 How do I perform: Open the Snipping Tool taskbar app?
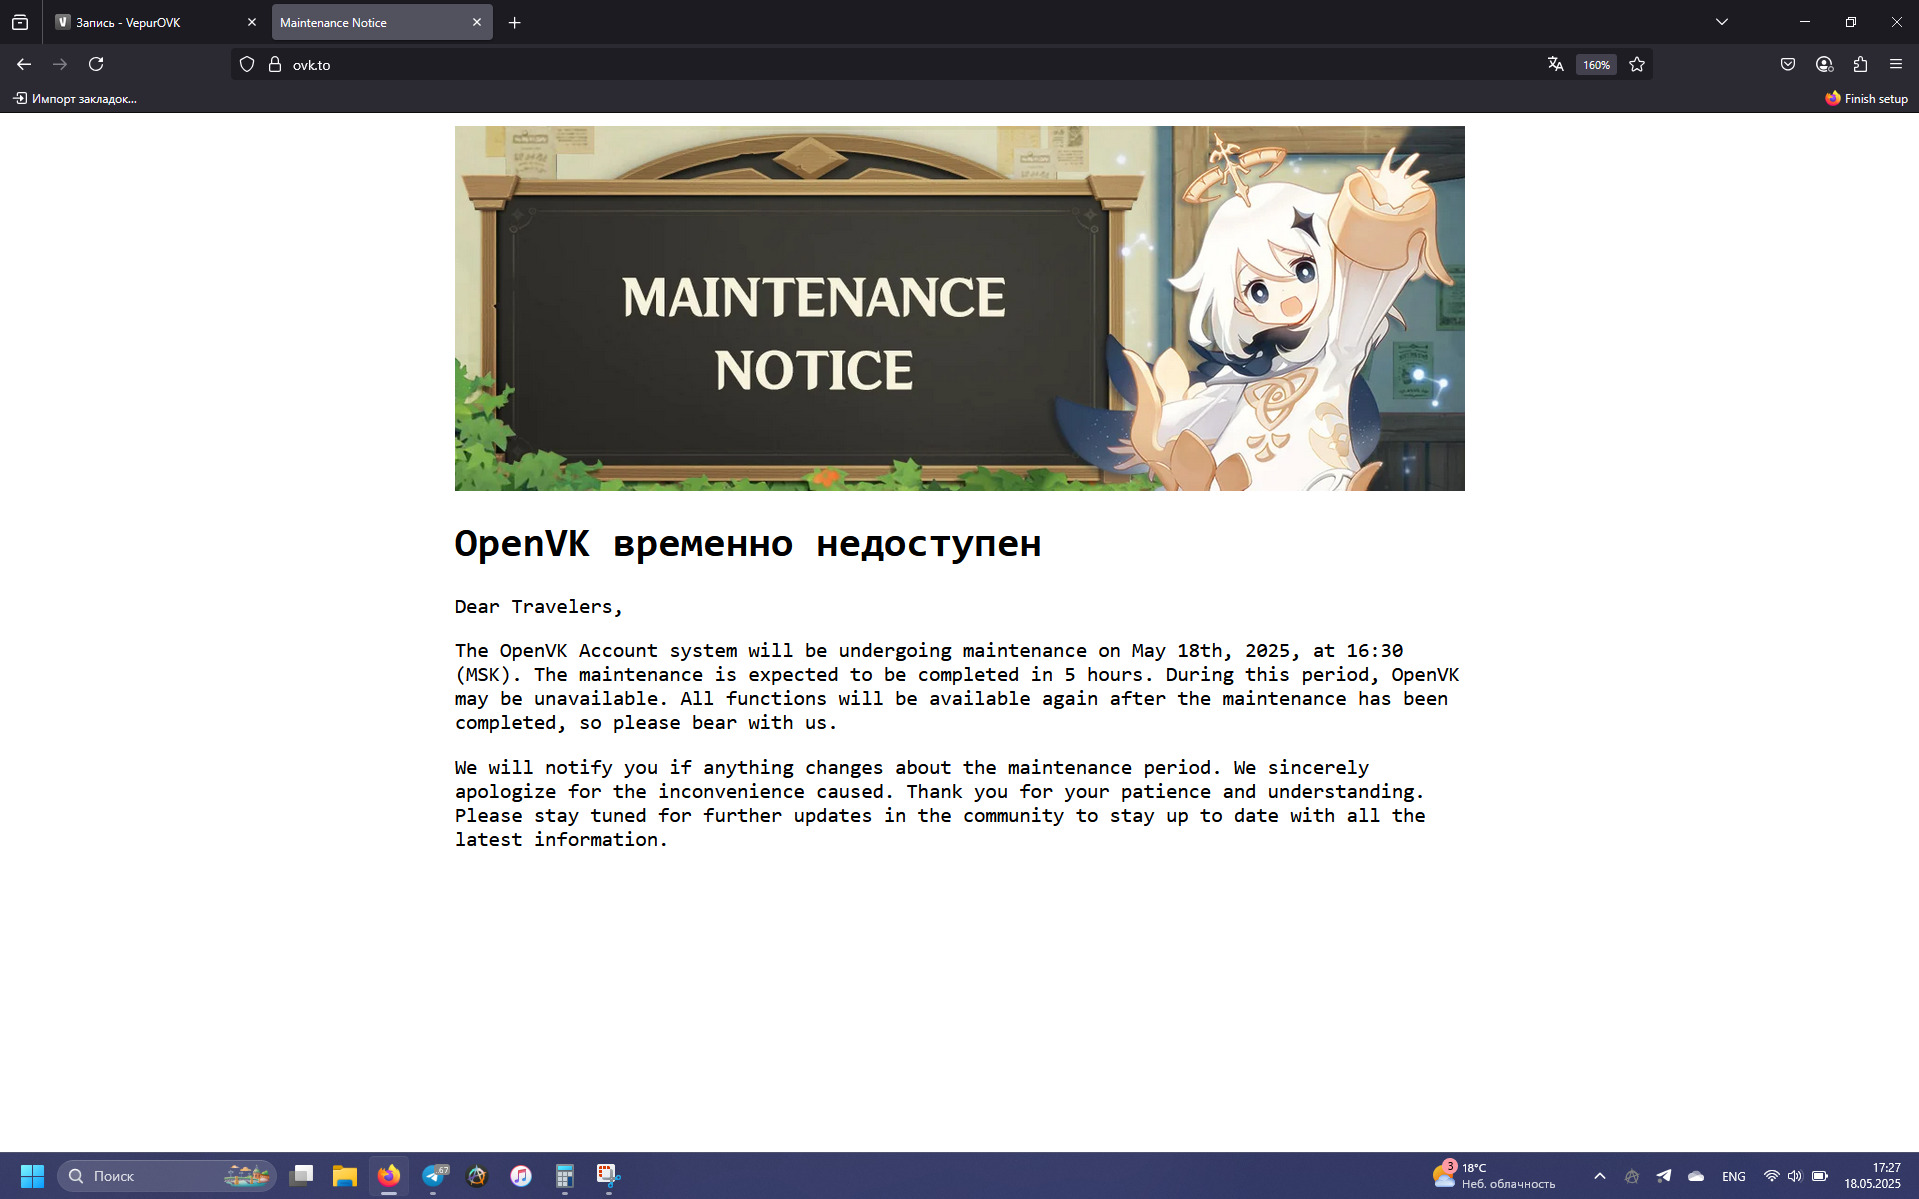(609, 1176)
